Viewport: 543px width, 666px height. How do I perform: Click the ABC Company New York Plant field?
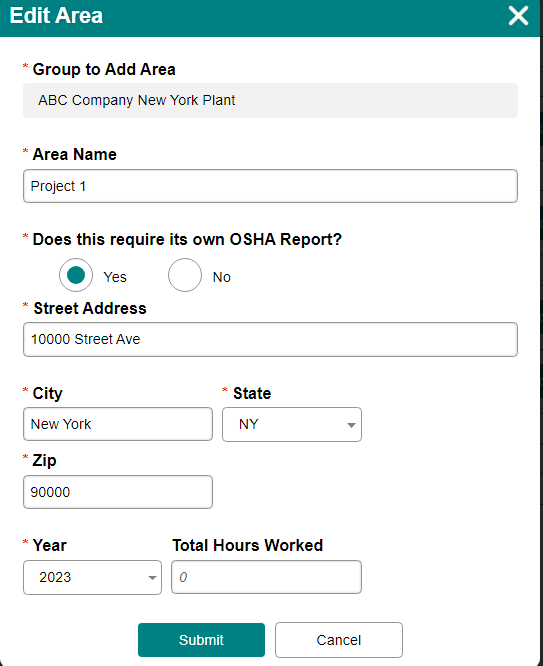pos(270,100)
